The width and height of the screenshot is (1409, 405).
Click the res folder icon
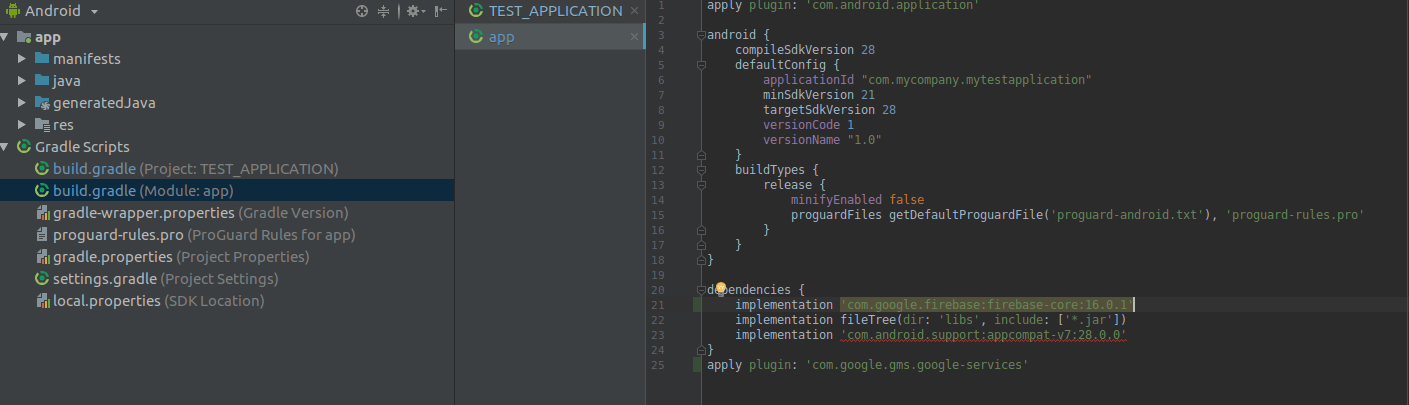(42, 125)
